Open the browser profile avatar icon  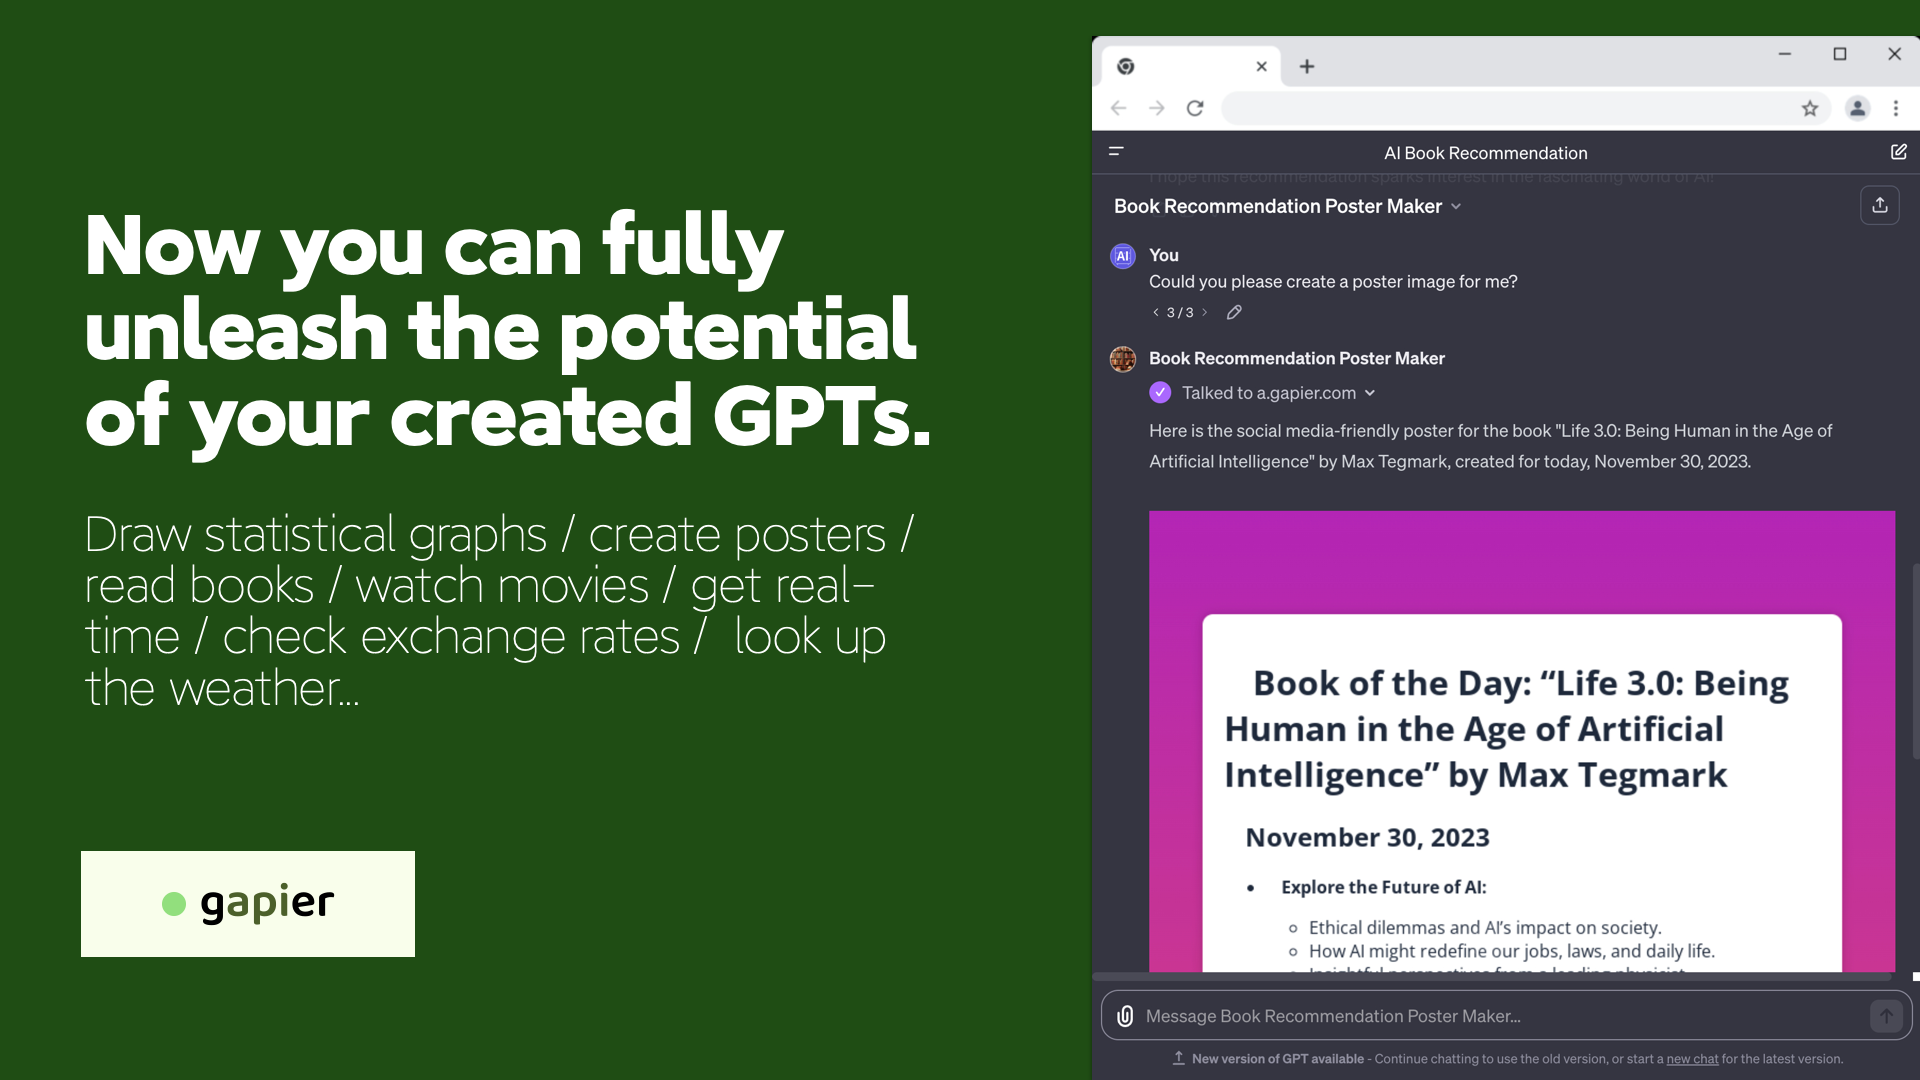(x=1857, y=108)
